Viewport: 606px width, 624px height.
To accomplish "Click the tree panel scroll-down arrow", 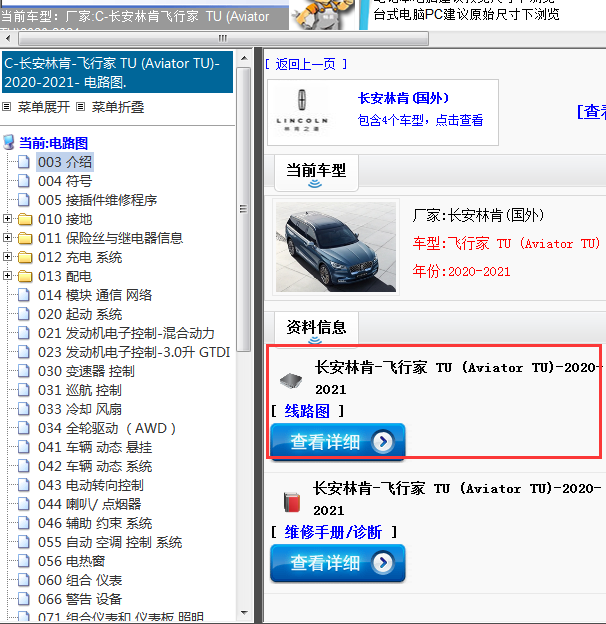I will pos(244,613).
